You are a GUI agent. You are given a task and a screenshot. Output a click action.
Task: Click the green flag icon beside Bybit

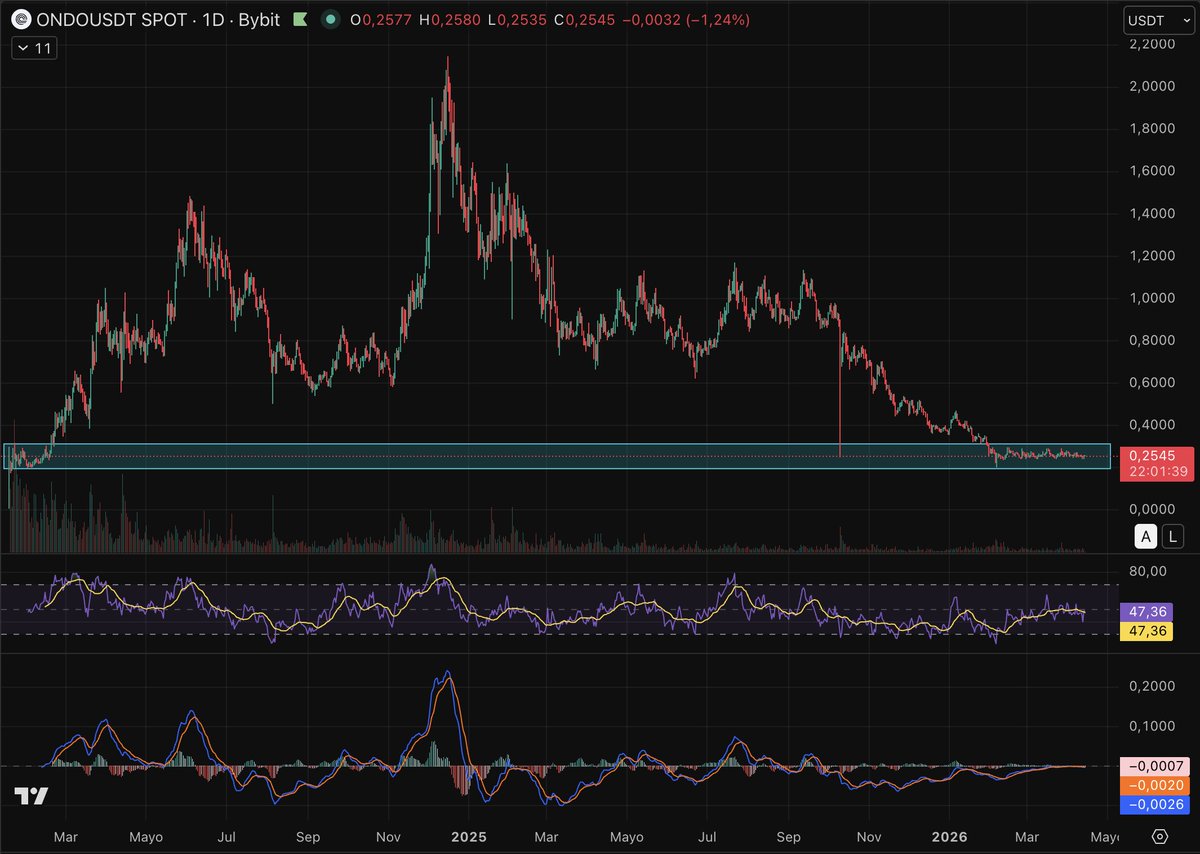pos(299,19)
